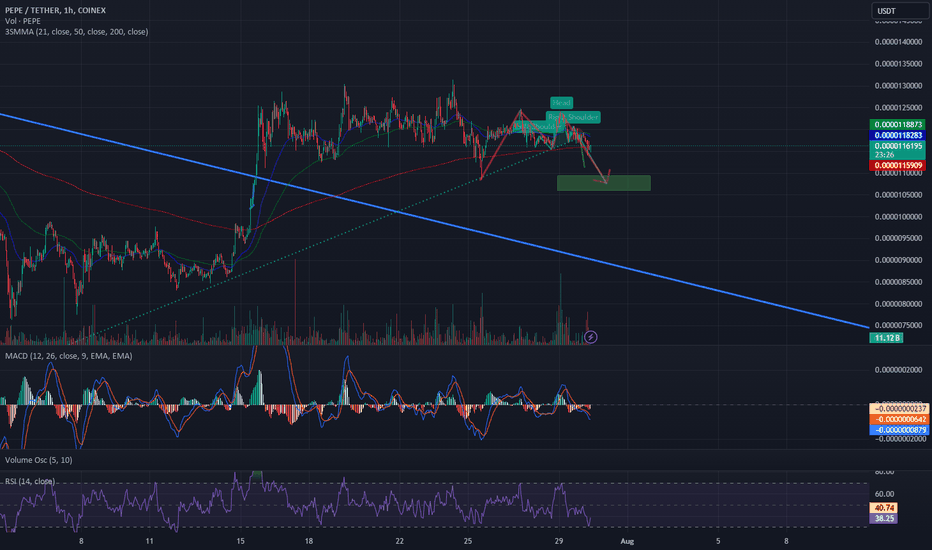The image size is (932, 550).
Task: Click the 0.0000080000 price axis label
Action: coord(898,304)
